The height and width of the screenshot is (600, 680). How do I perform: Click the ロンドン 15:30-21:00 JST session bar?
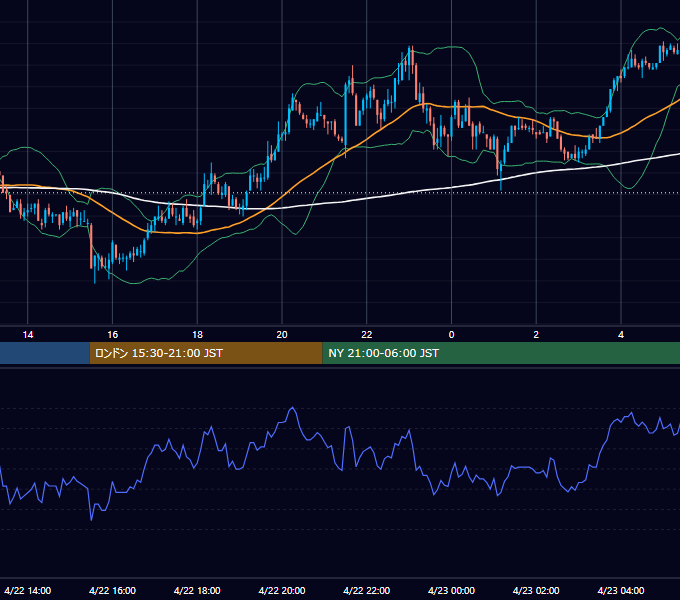click(206, 353)
